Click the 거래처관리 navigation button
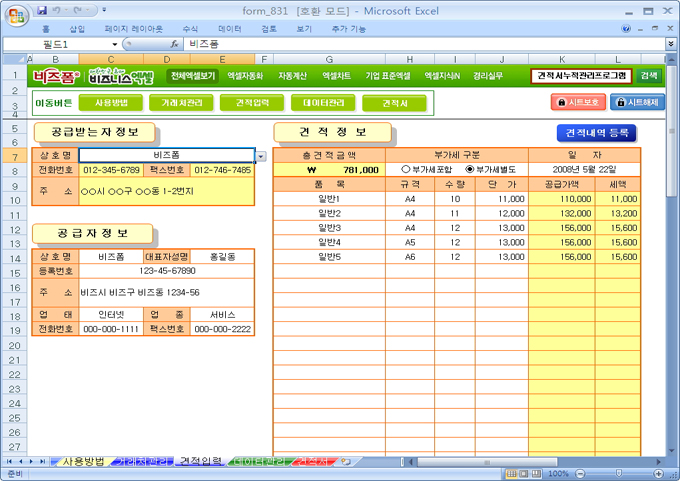 coord(181,102)
